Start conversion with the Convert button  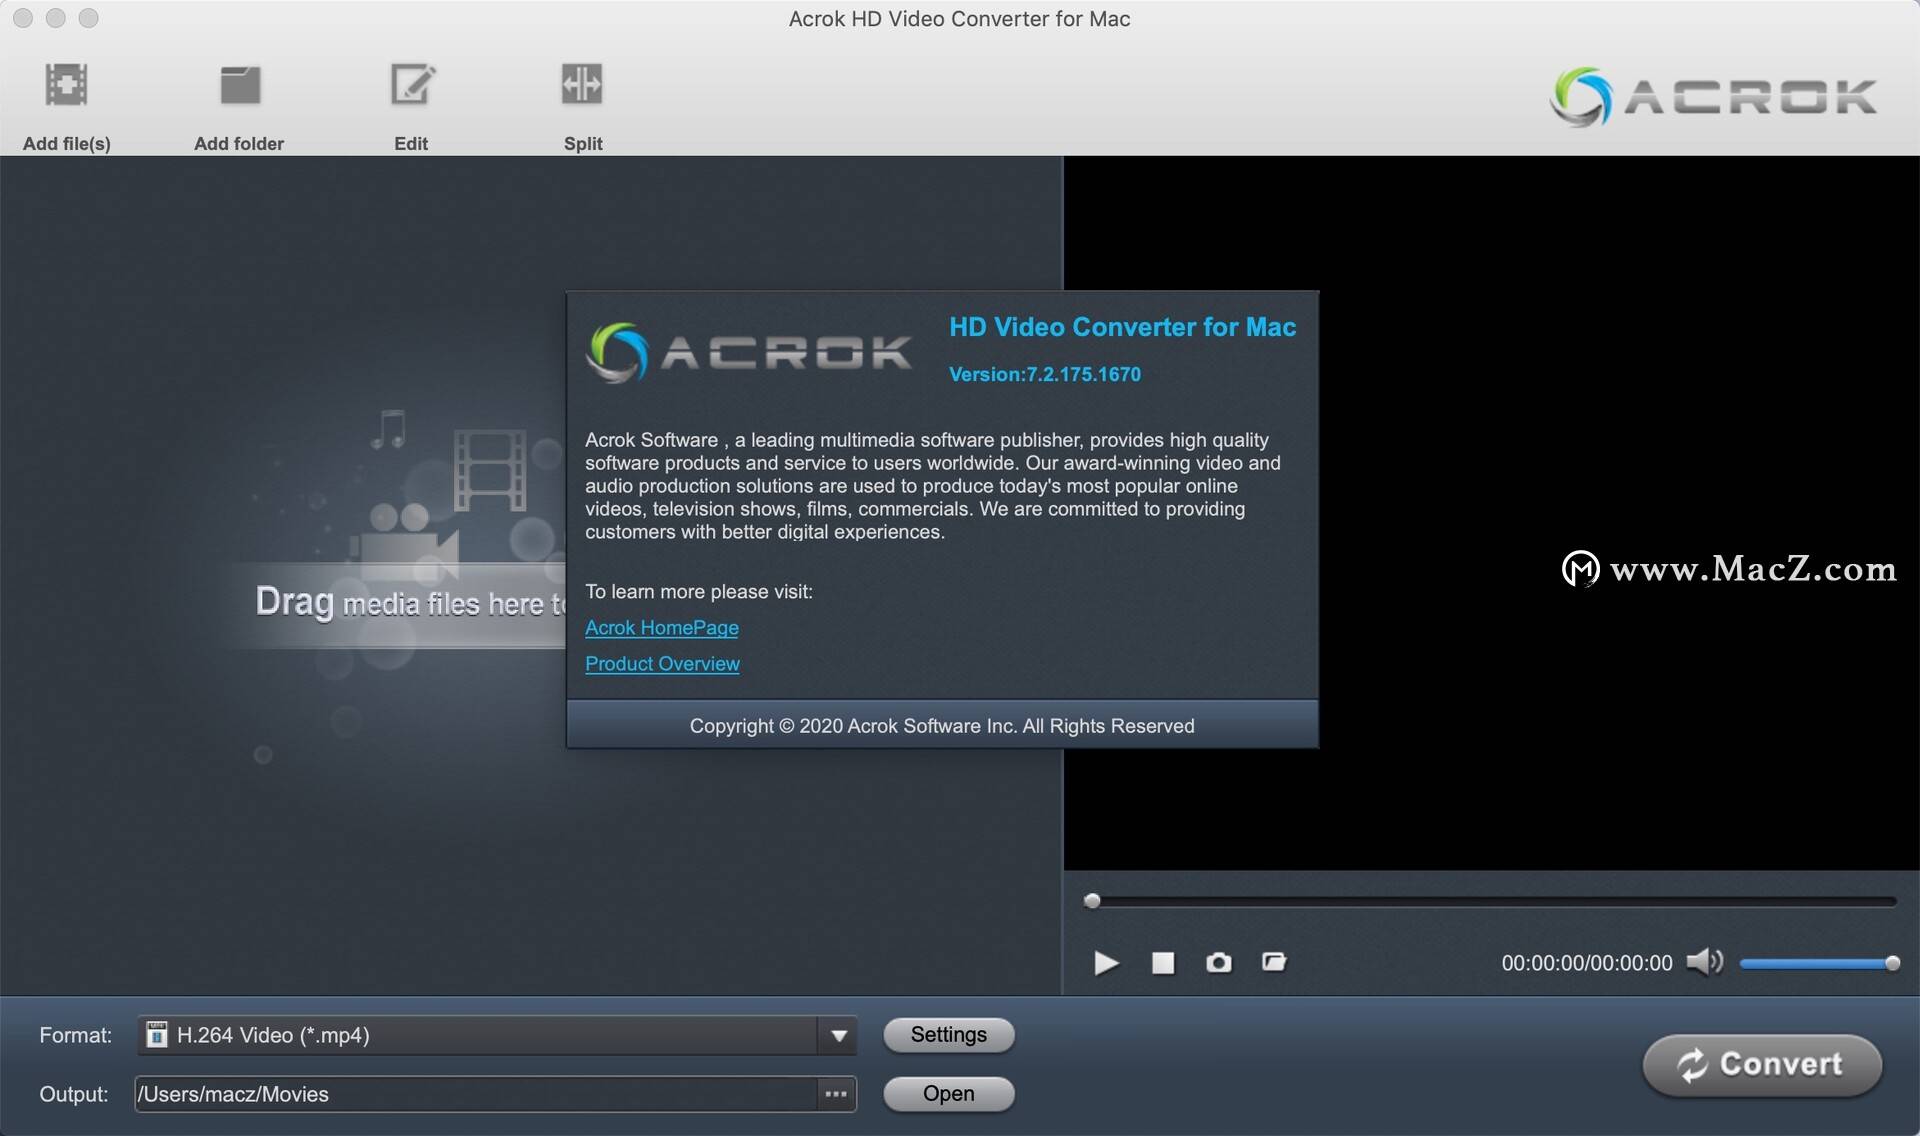click(x=1762, y=1065)
